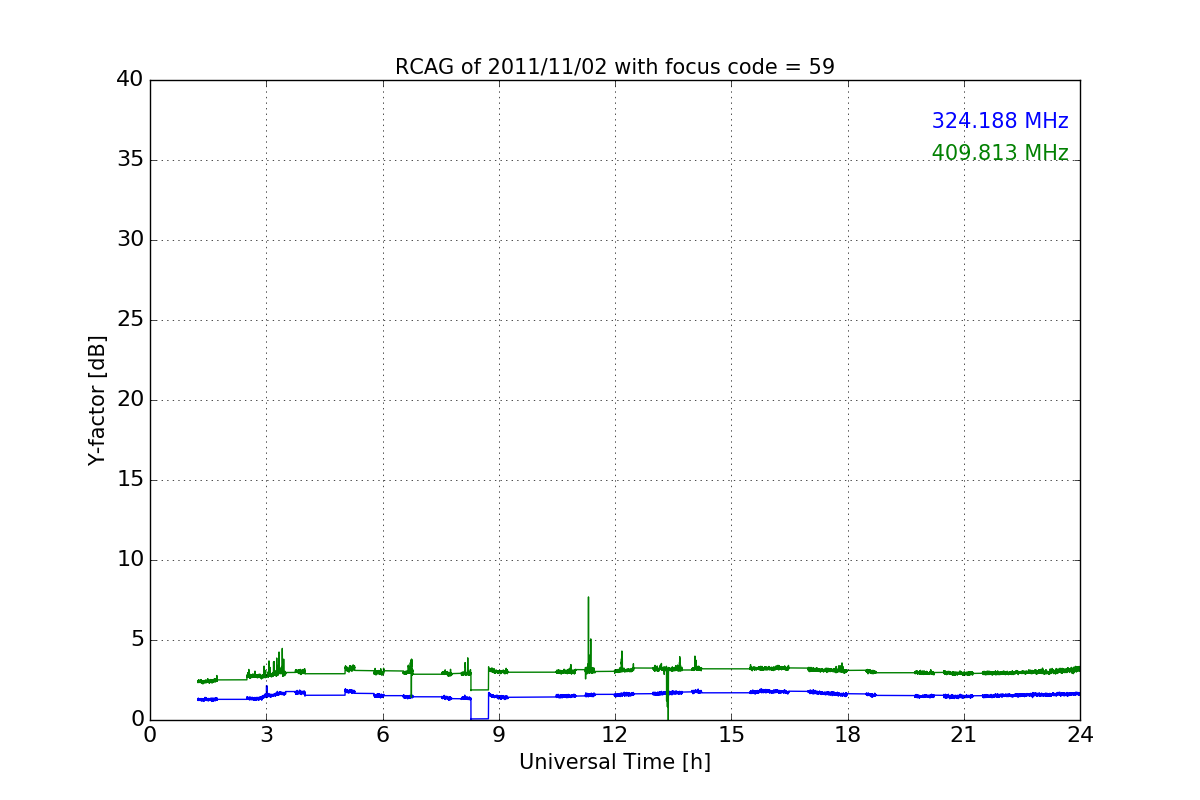Viewport: 1200px width, 800px height.
Task: Select the green '409.813 MHz' legend label
Action: click(x=1000, y=153)
